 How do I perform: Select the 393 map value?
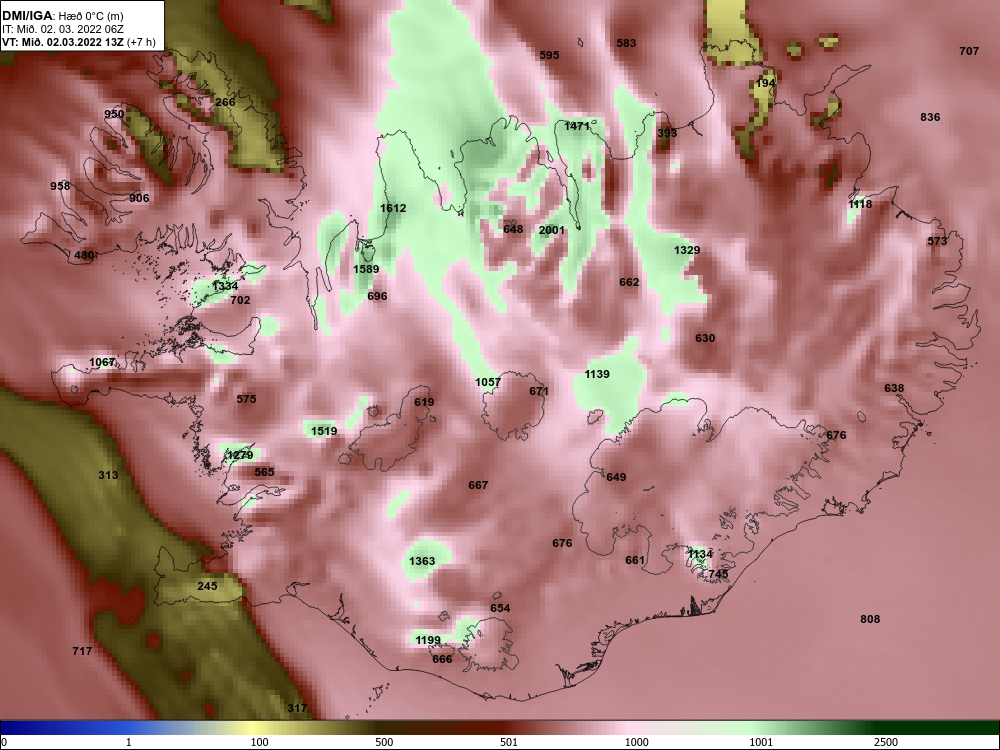[667, 133]
